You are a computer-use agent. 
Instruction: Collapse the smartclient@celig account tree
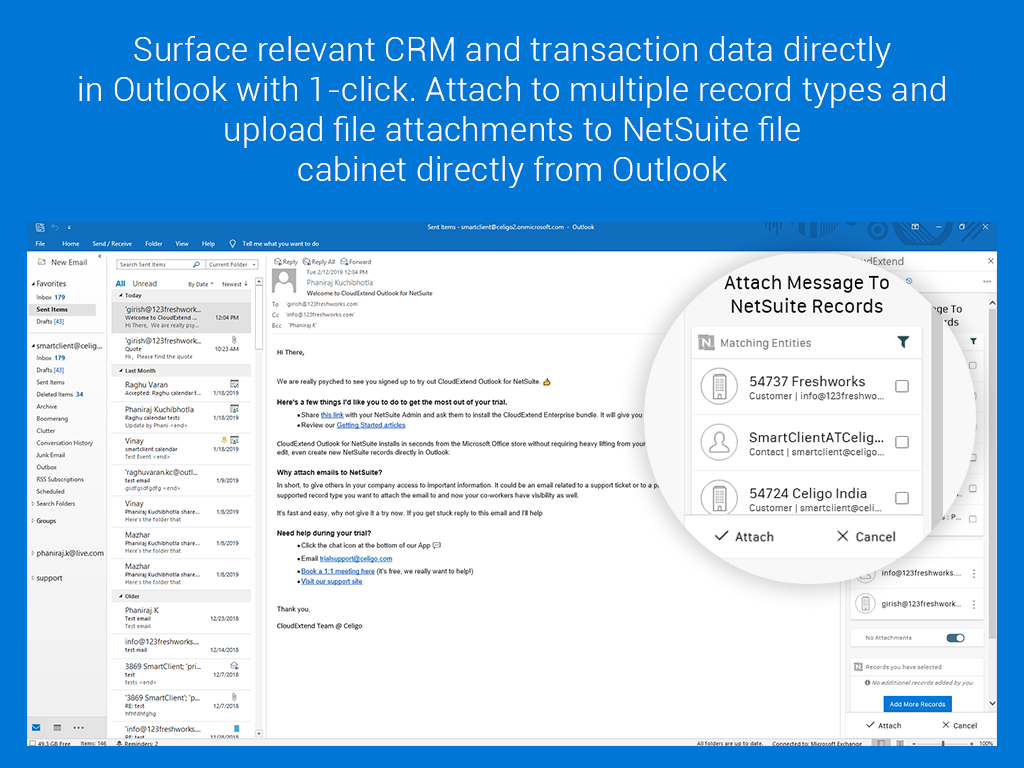[33, 346]
